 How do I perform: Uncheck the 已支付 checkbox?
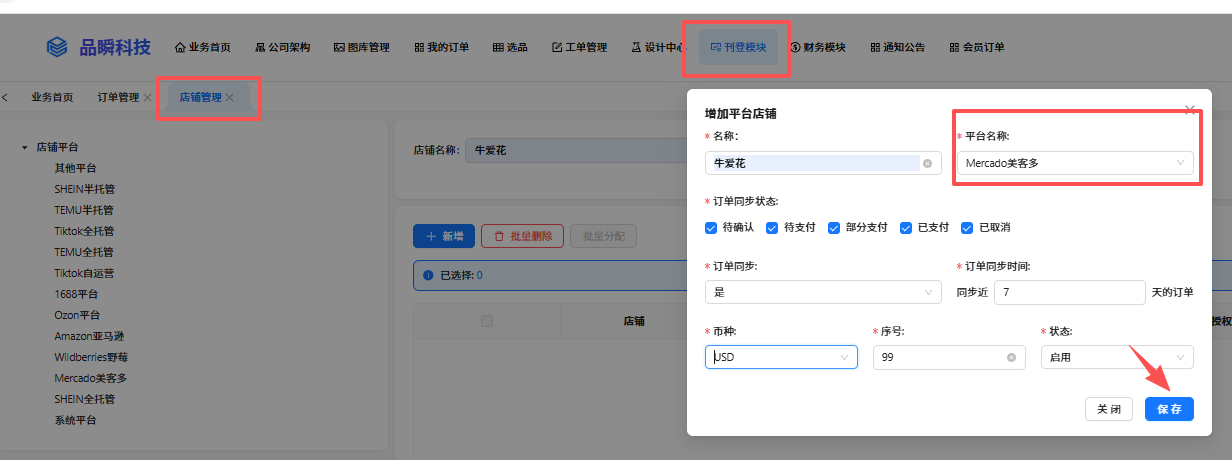click(x=906, y=228)
